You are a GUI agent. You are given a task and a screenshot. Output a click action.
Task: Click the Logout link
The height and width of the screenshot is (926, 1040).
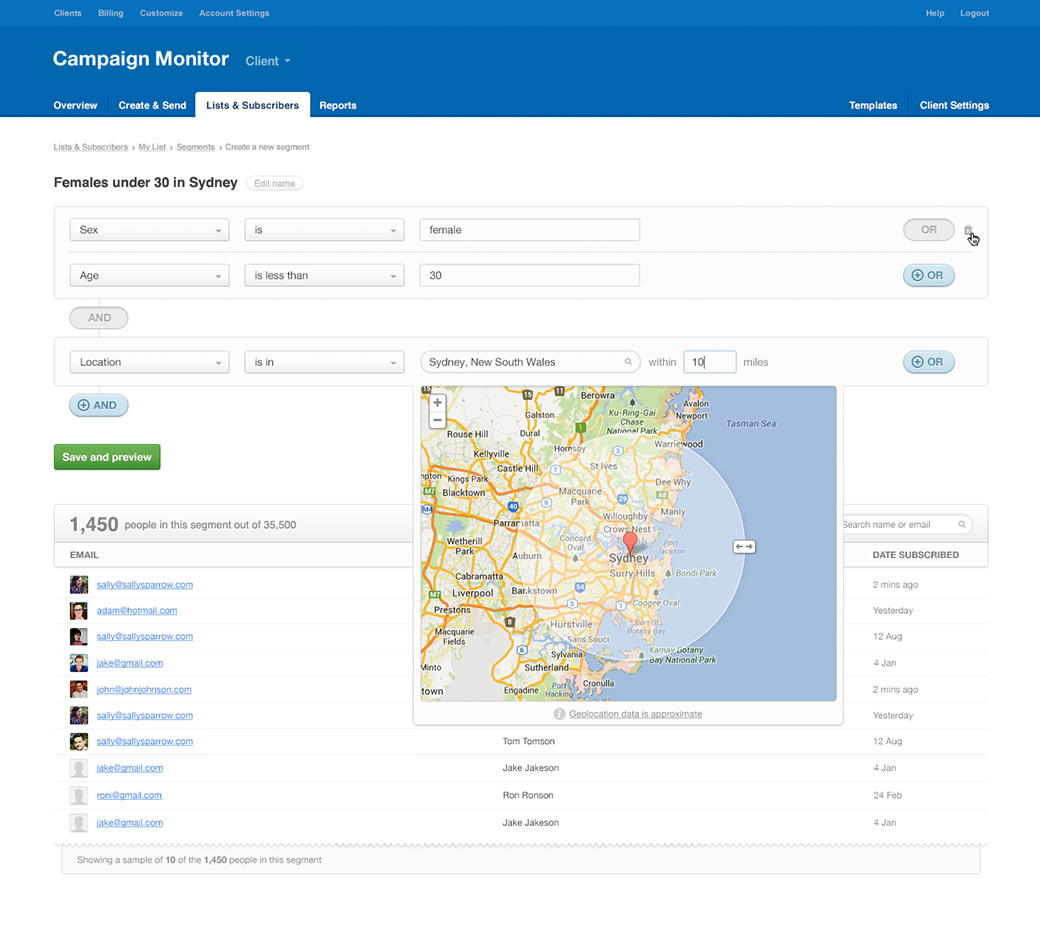pyautogui.click(x=974, y=13)
